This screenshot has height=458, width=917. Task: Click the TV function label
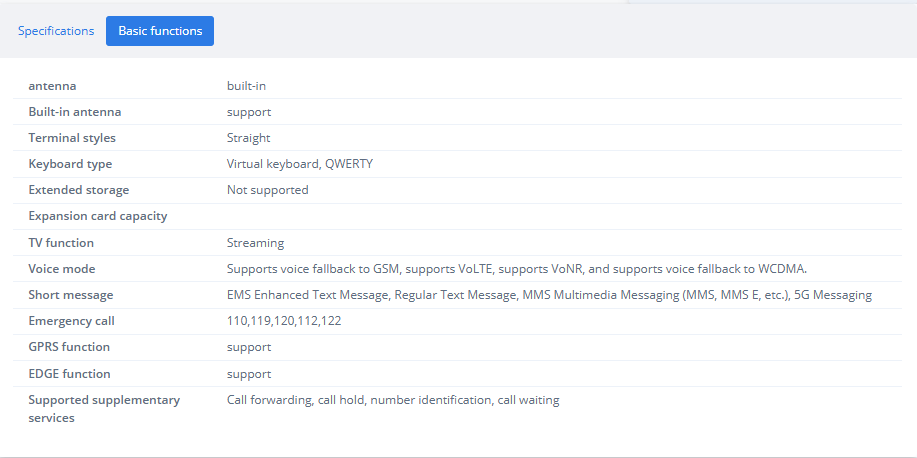click(61, 243)
